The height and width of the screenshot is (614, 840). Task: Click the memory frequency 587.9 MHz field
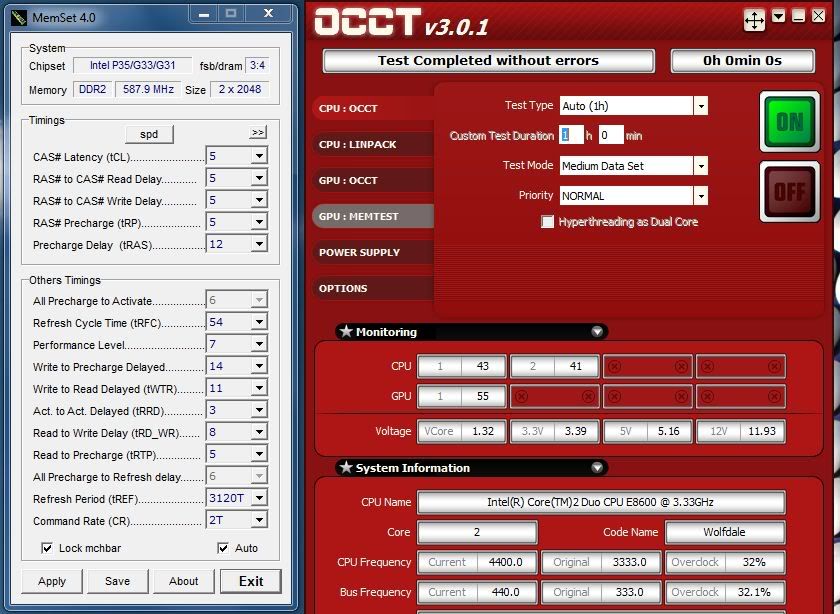148,89
